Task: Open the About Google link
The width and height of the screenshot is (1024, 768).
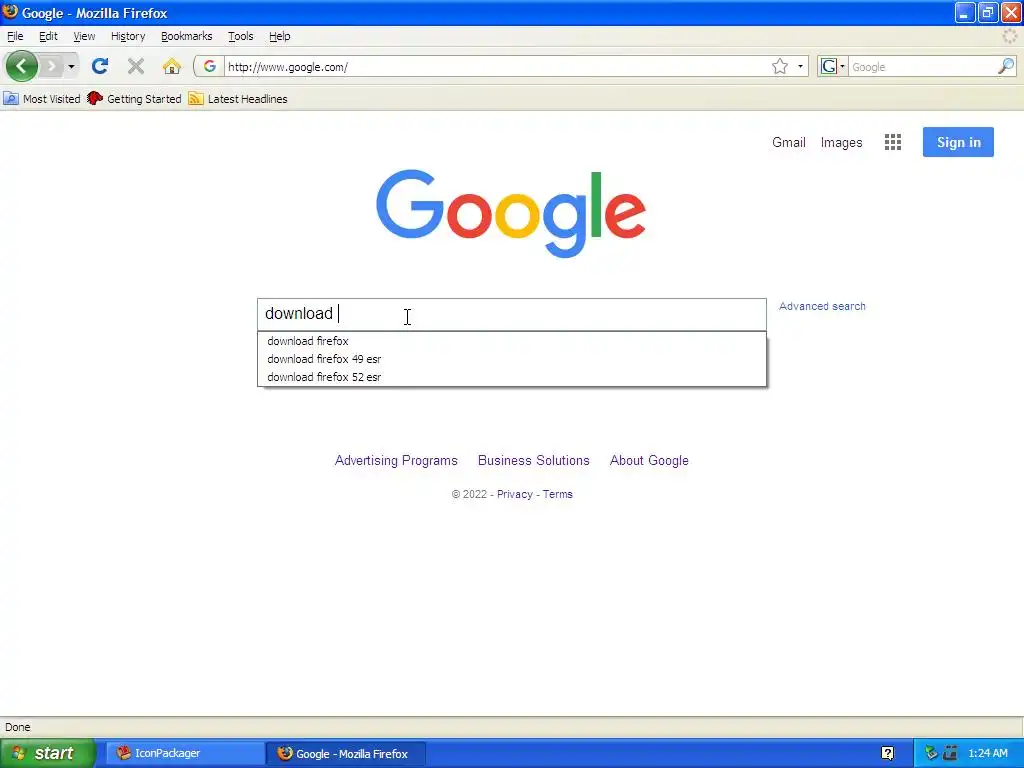Action: click(649, 460)
